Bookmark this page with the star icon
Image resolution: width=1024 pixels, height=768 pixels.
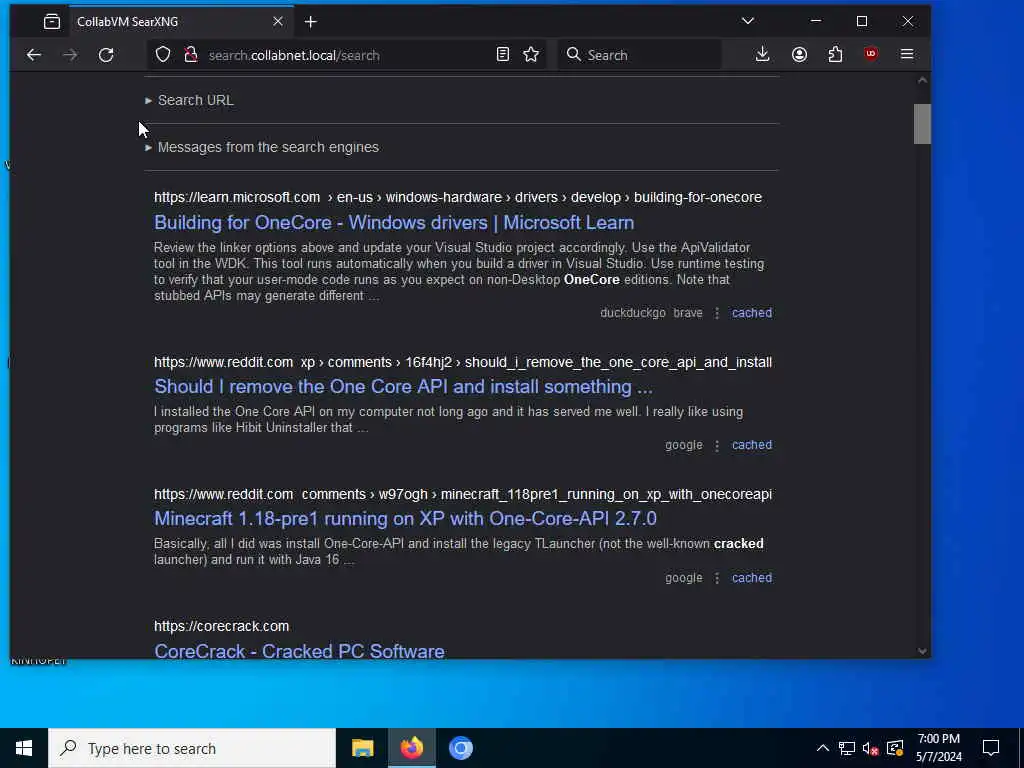pyautogui.click(x=531, y=55)
